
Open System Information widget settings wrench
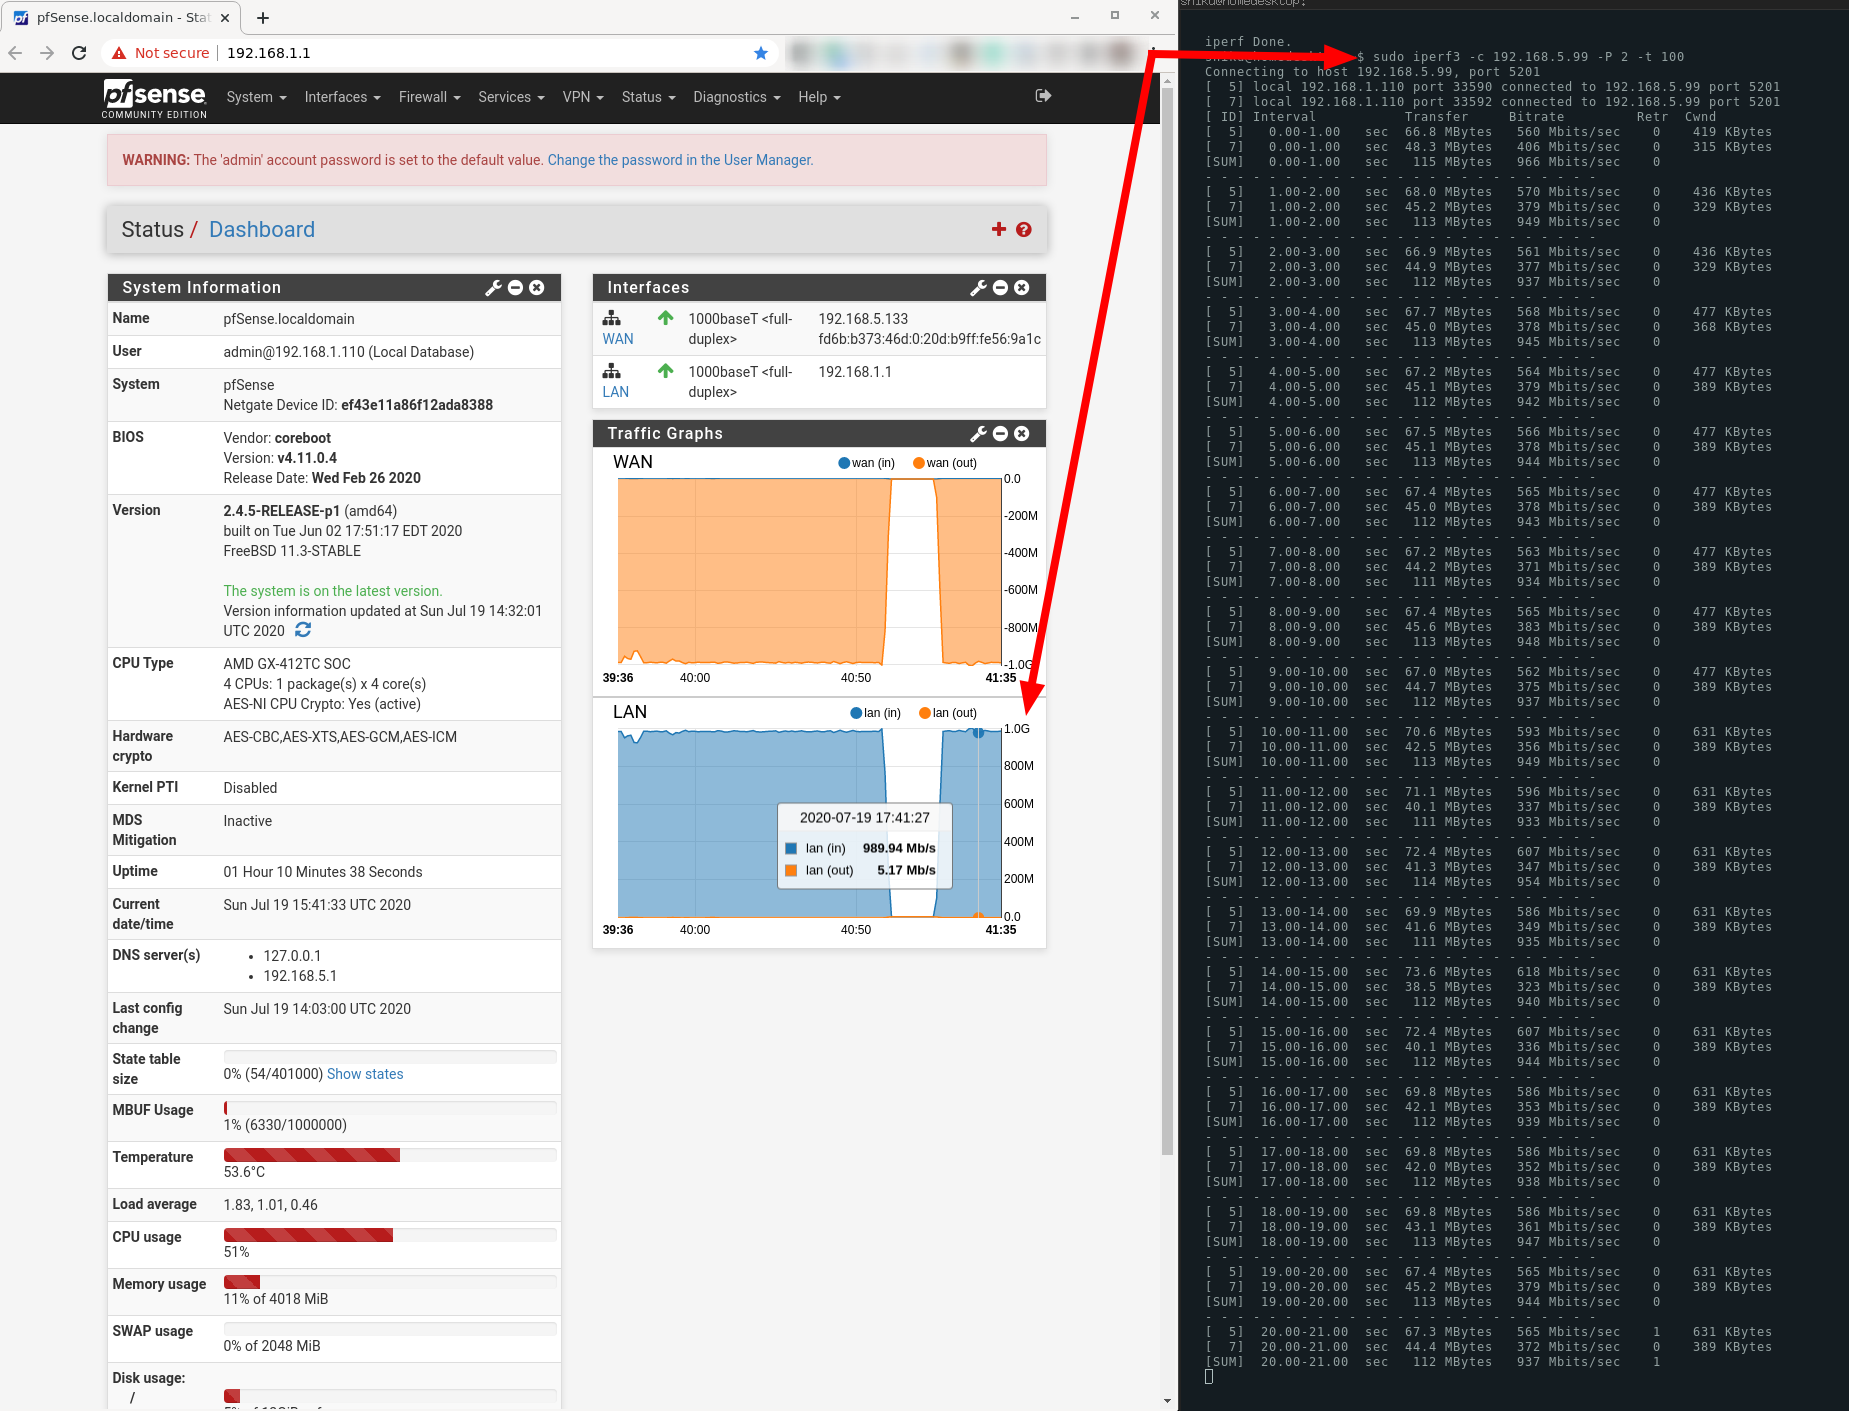pos(492,287)
